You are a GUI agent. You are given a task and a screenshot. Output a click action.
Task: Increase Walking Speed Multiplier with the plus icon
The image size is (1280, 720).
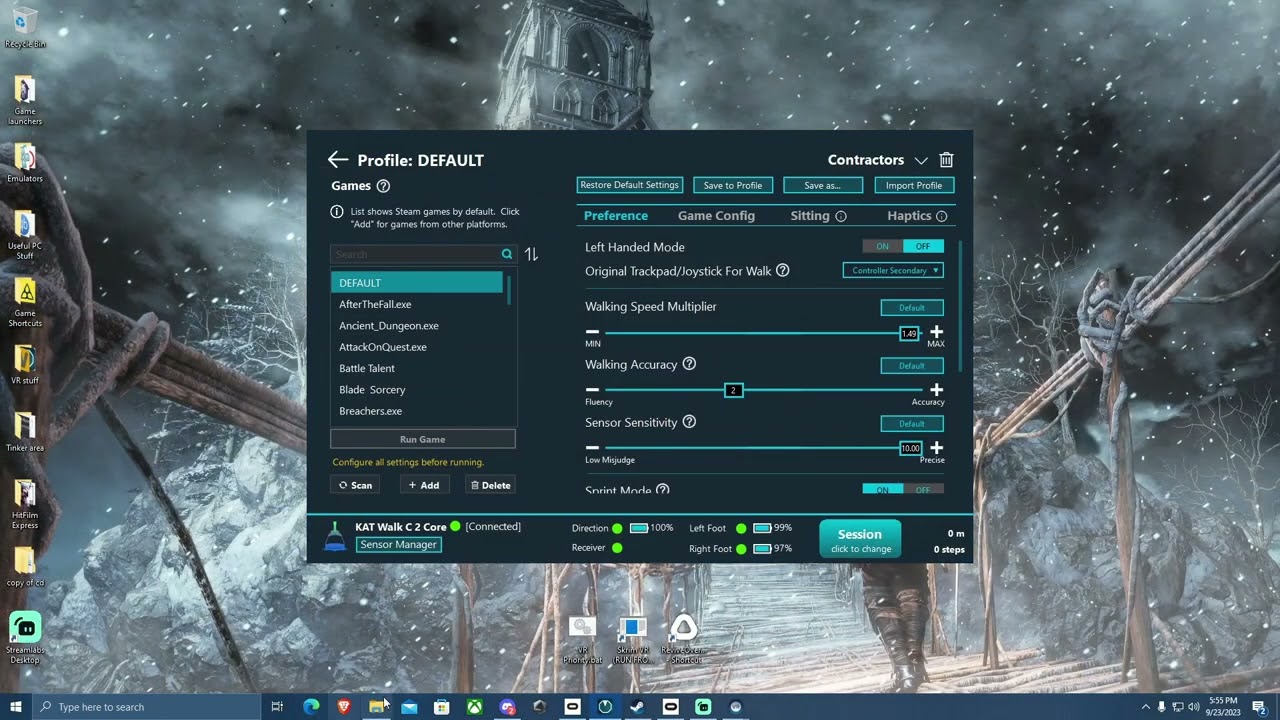936,332
